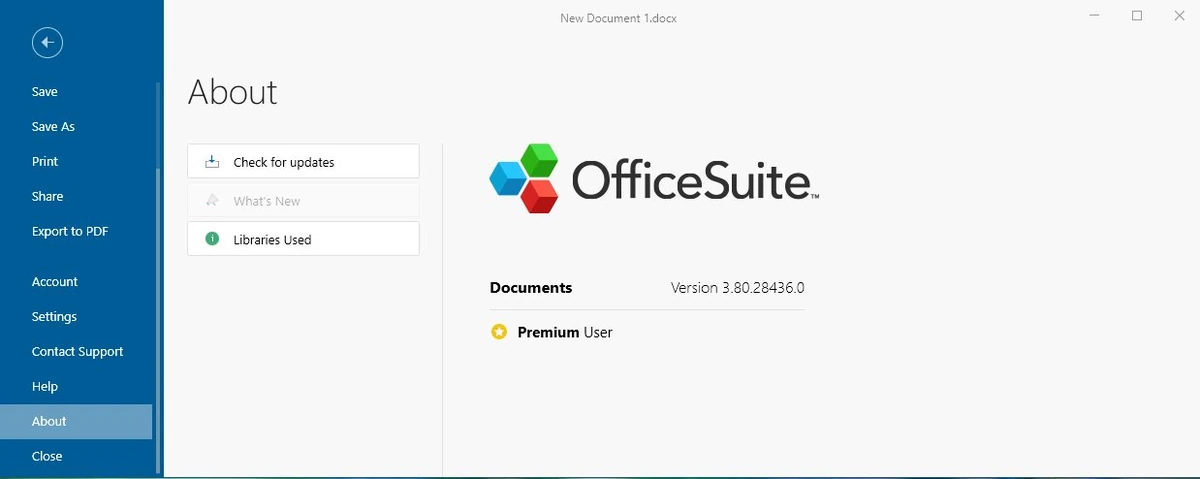The image size is (1200, 479).
Task: Click the Version 3.80.28436.0 text
Action: click(x=738, y=288)
